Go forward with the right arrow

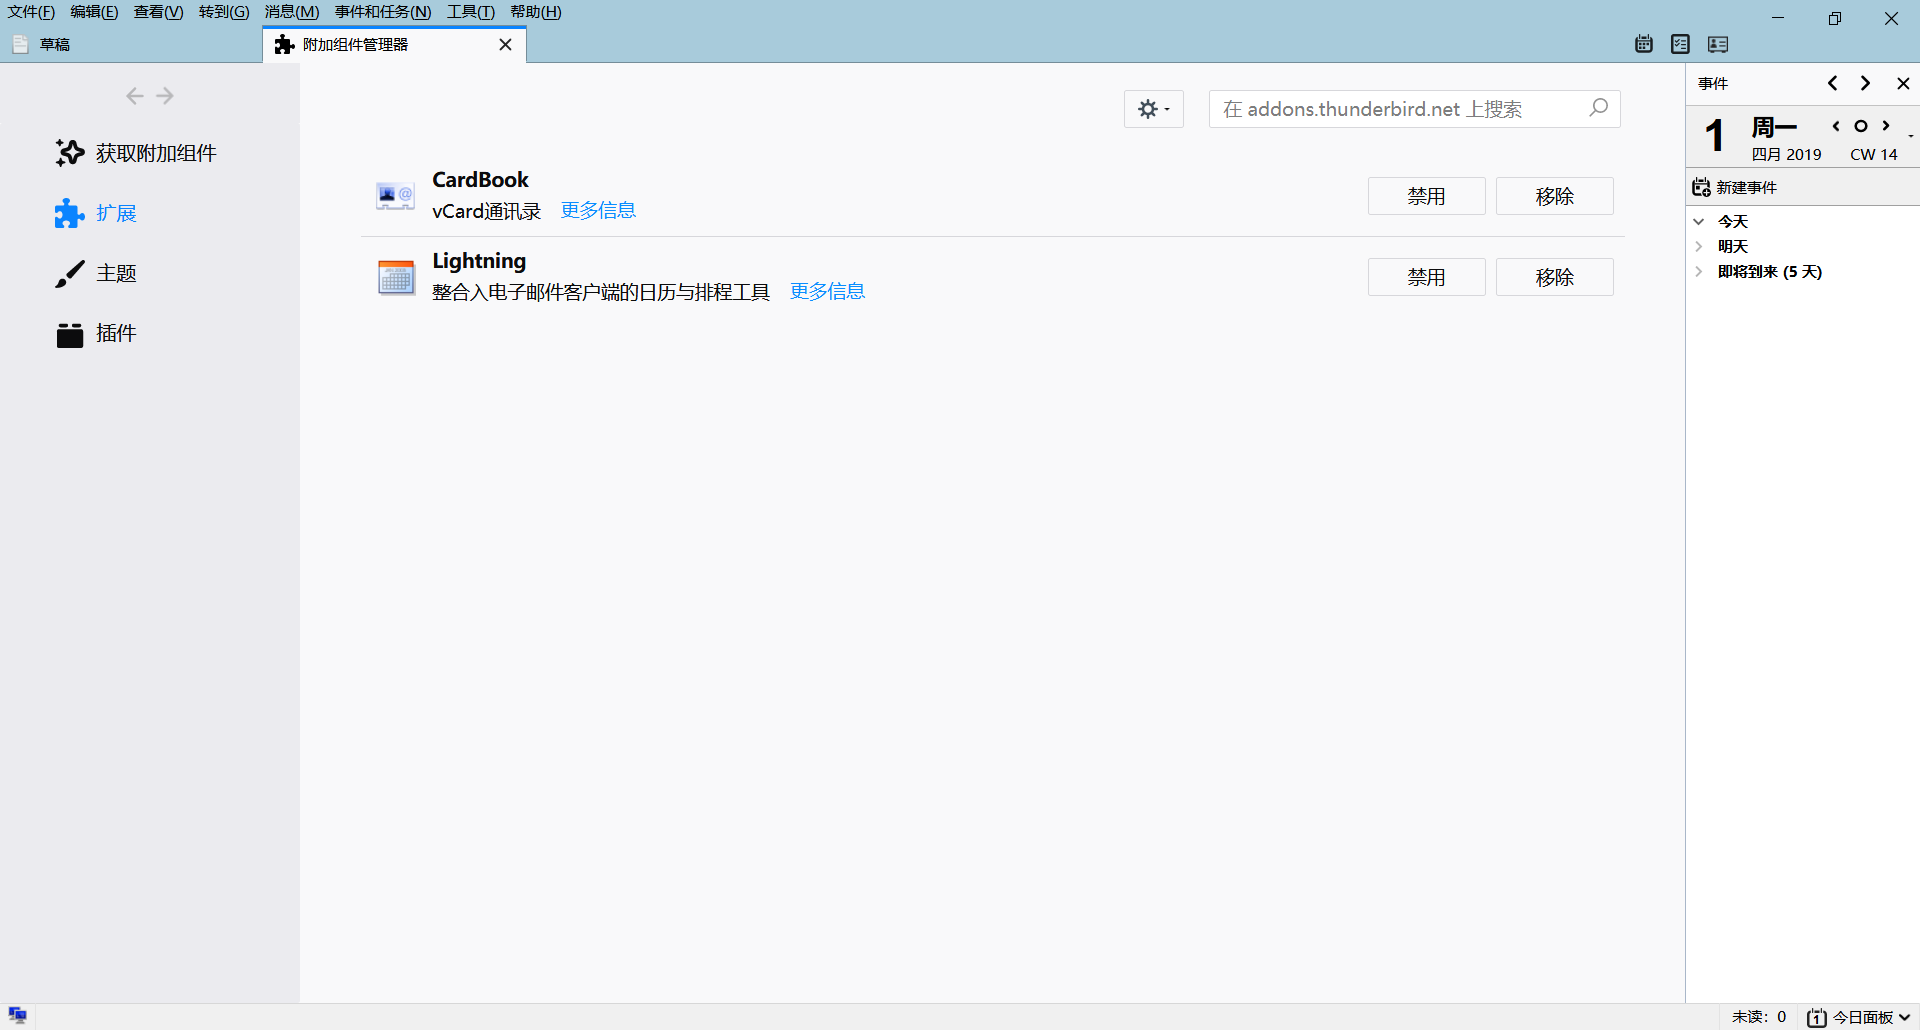click(x=165, y=96)
